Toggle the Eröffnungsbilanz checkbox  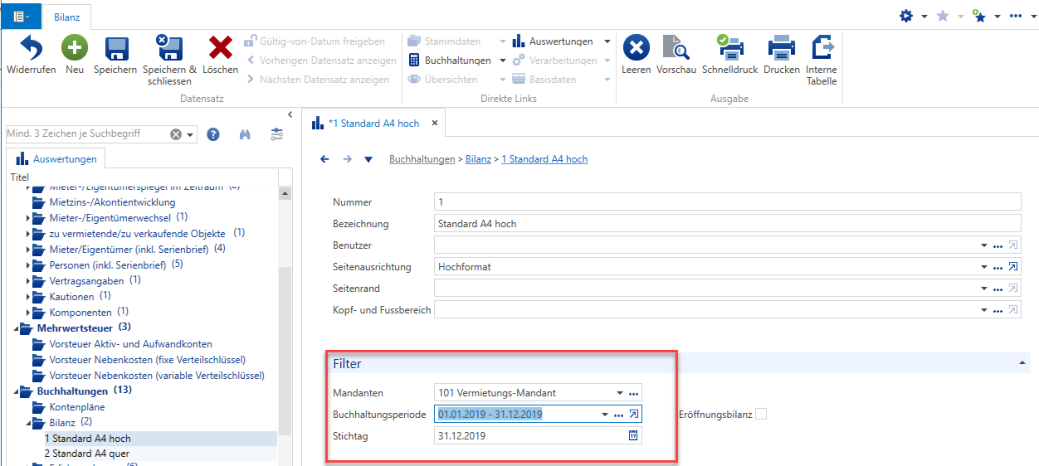(x=761, y=414)
